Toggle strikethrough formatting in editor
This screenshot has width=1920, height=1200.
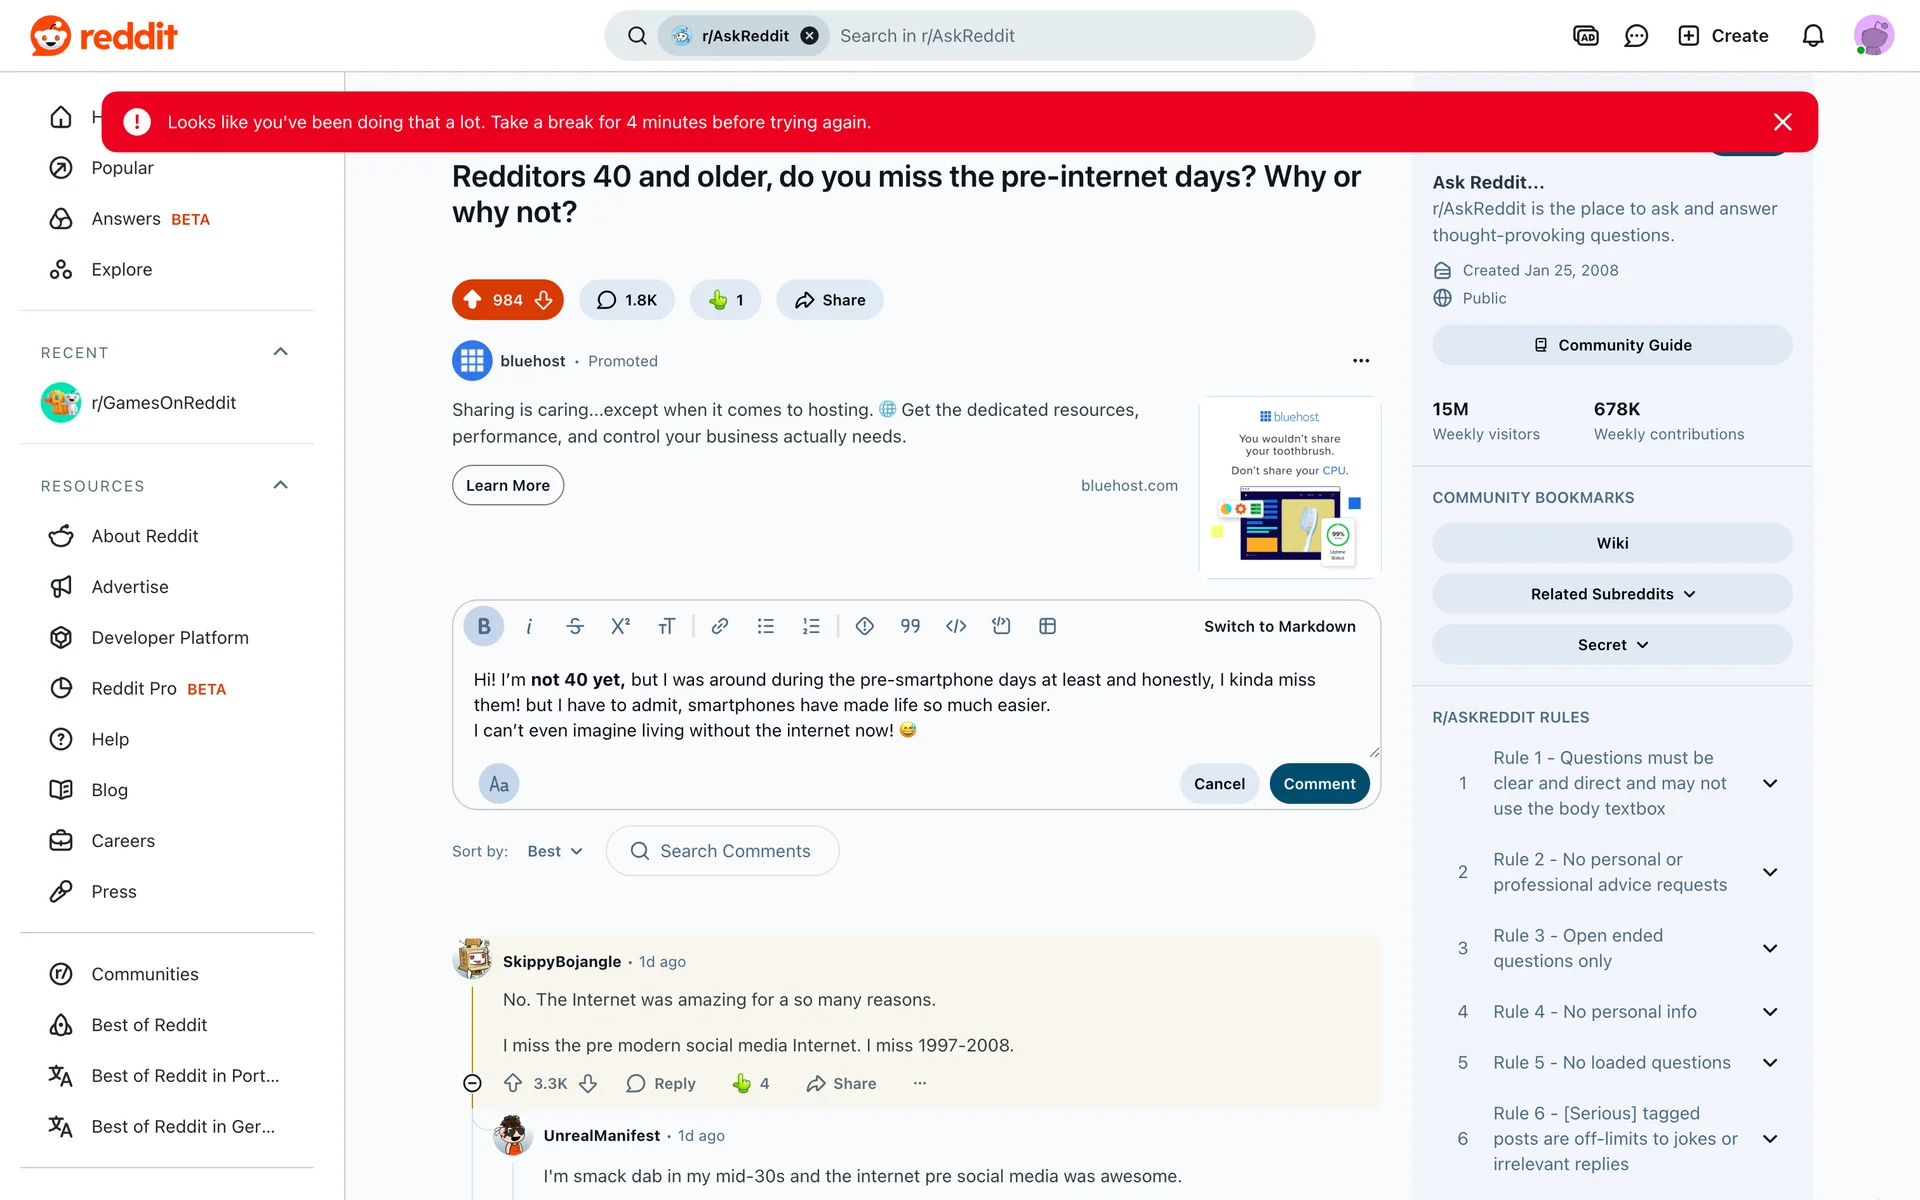[x=575, y=626]
